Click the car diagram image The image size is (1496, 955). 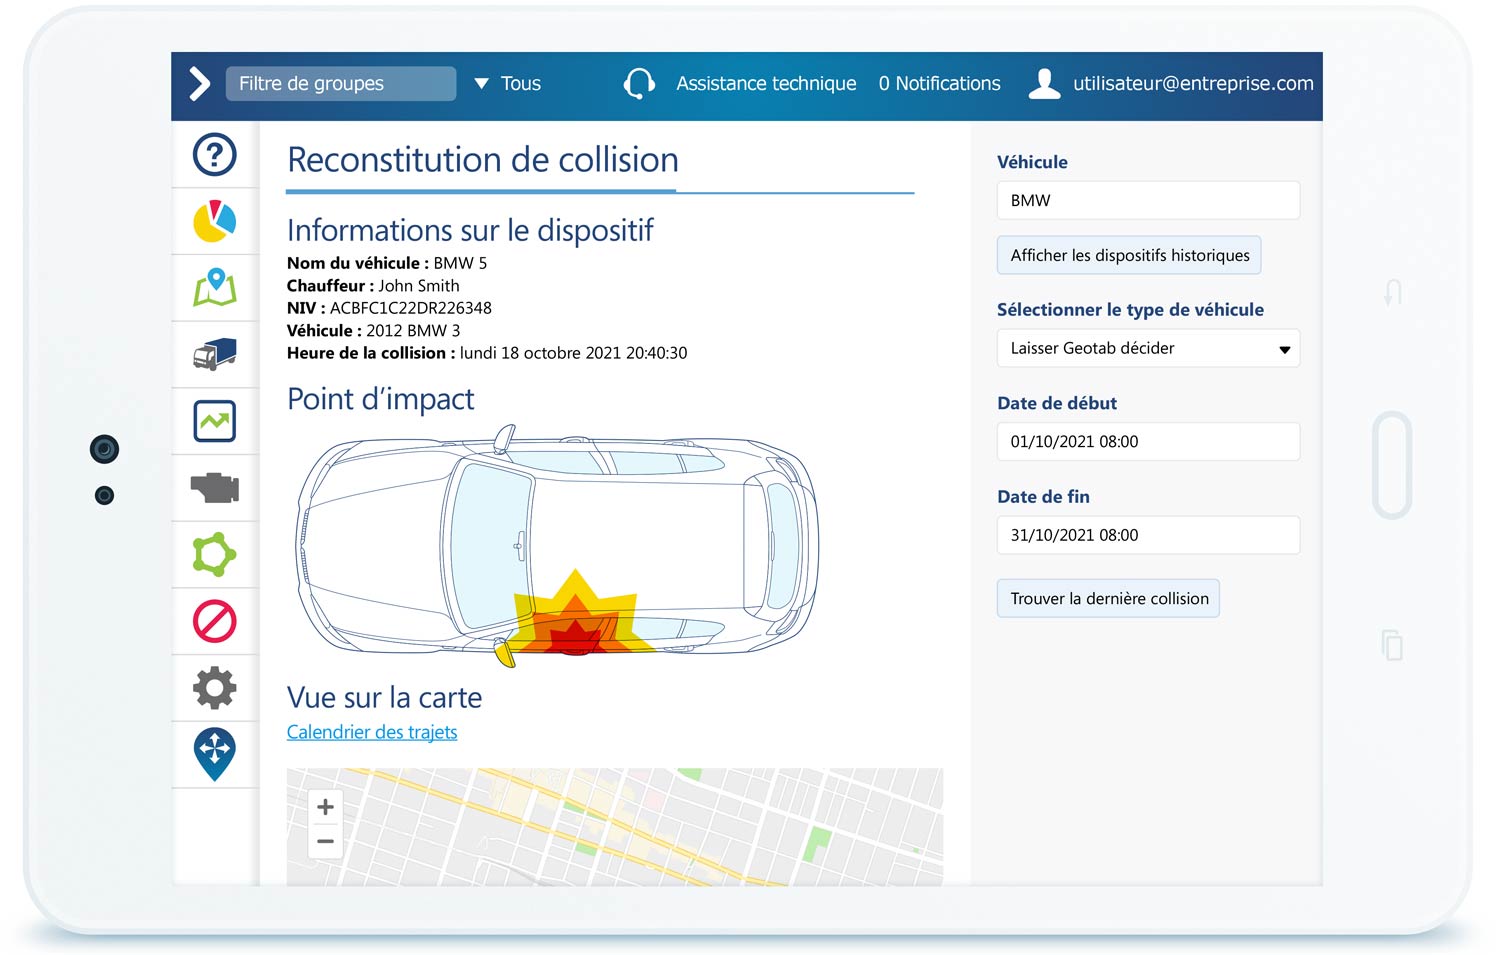tap(557, 546)
